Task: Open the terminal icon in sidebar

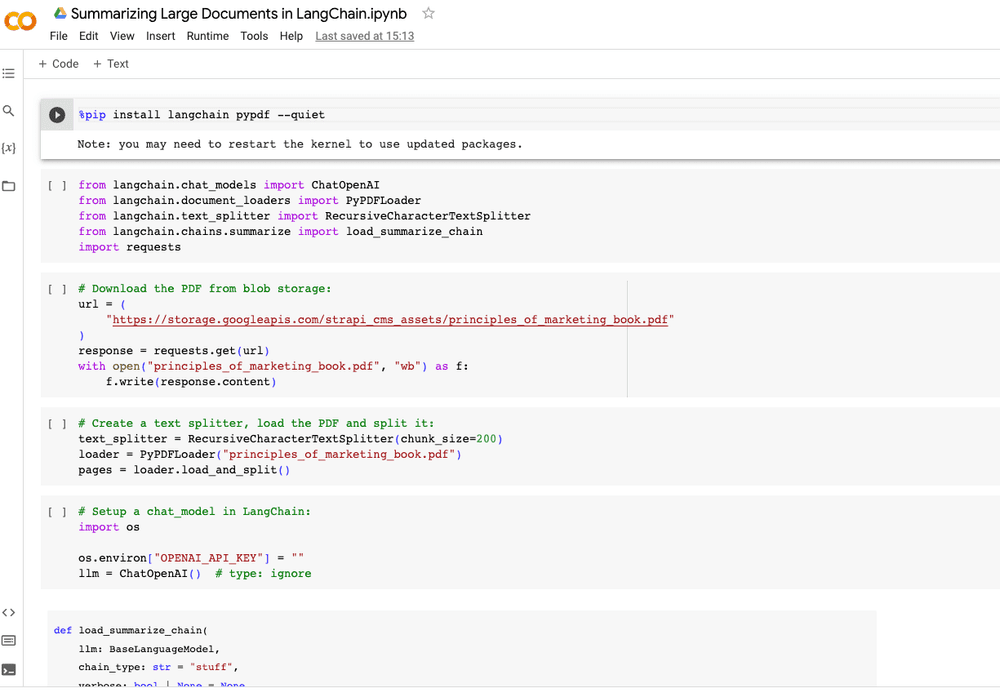Action: (x=8, y=670)
